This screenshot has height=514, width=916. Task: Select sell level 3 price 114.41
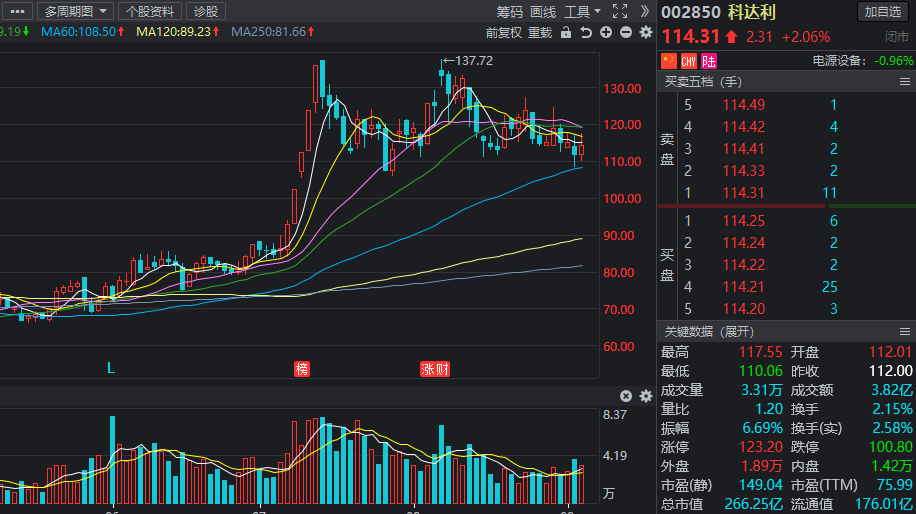tap(744, 149)
